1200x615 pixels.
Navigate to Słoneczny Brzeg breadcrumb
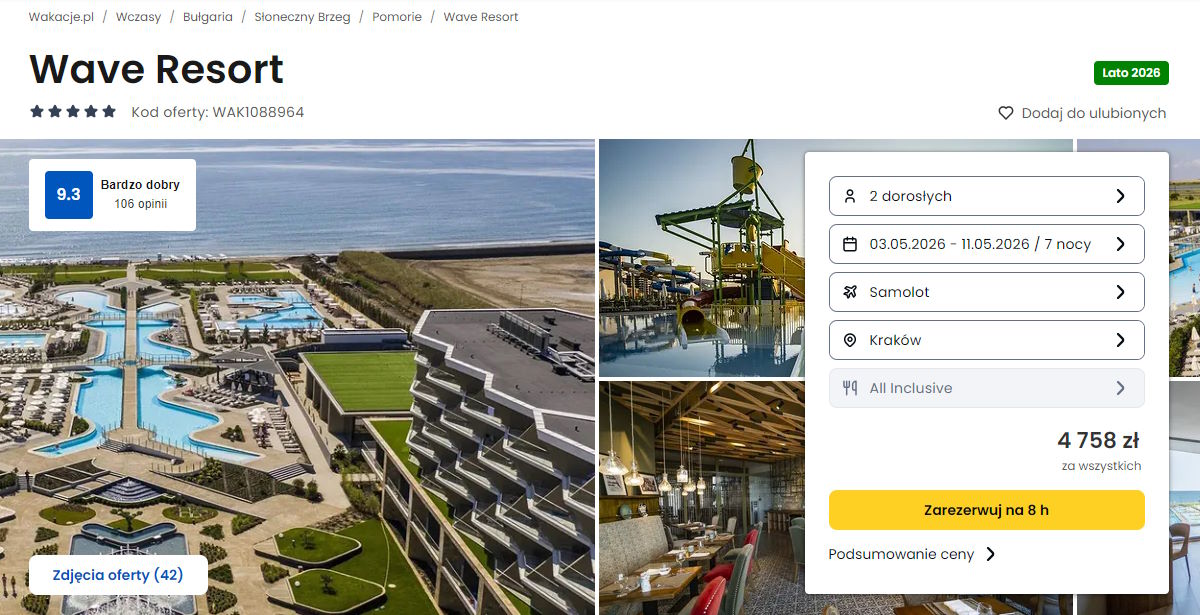(302, 17)
